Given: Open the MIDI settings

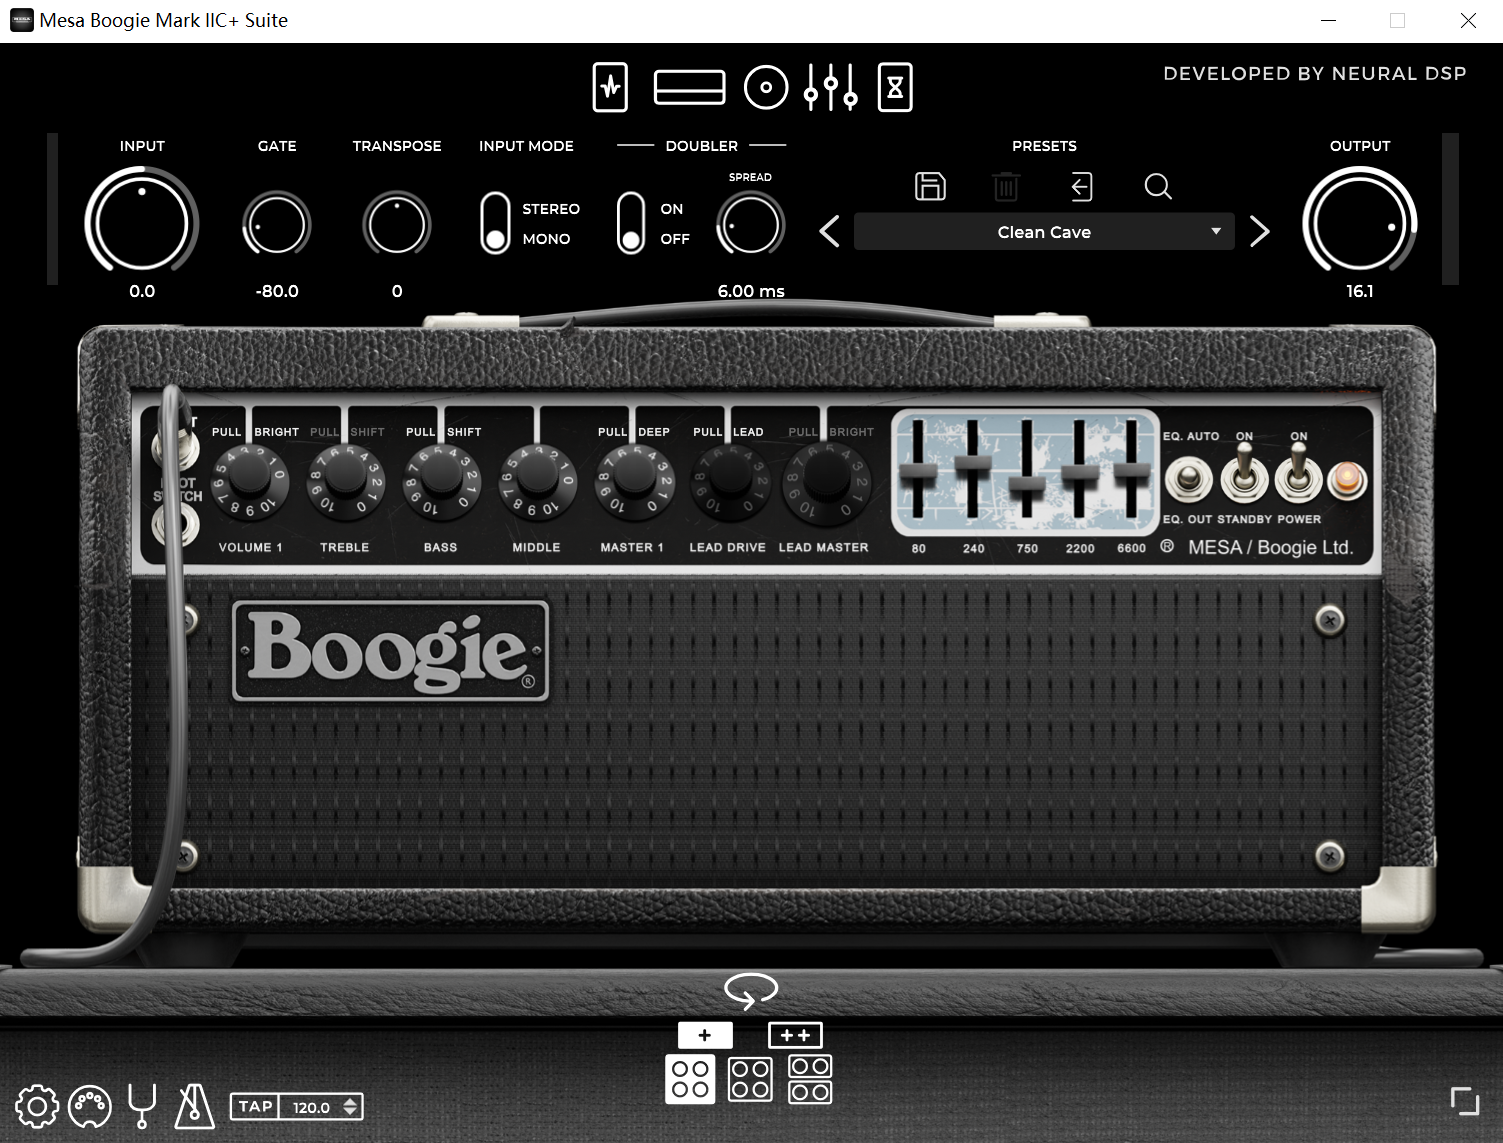Looking at the screenshot, I should coord(89,1106).
